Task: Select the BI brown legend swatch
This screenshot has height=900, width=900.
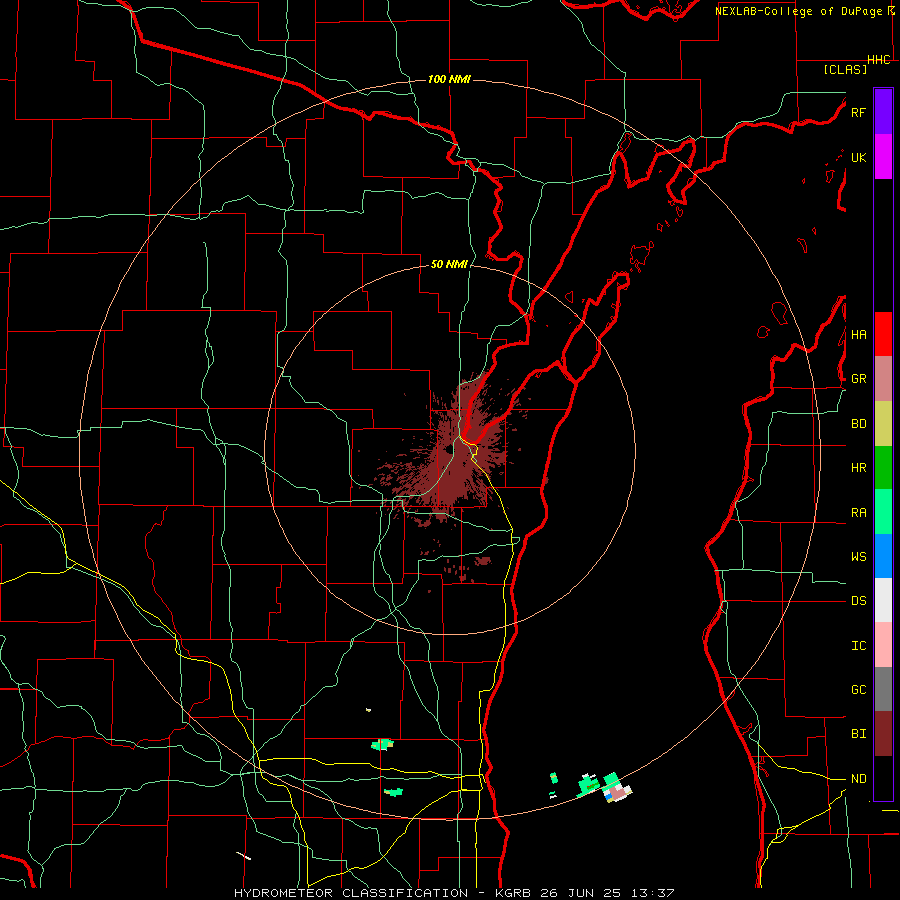Action: point(883,734)
